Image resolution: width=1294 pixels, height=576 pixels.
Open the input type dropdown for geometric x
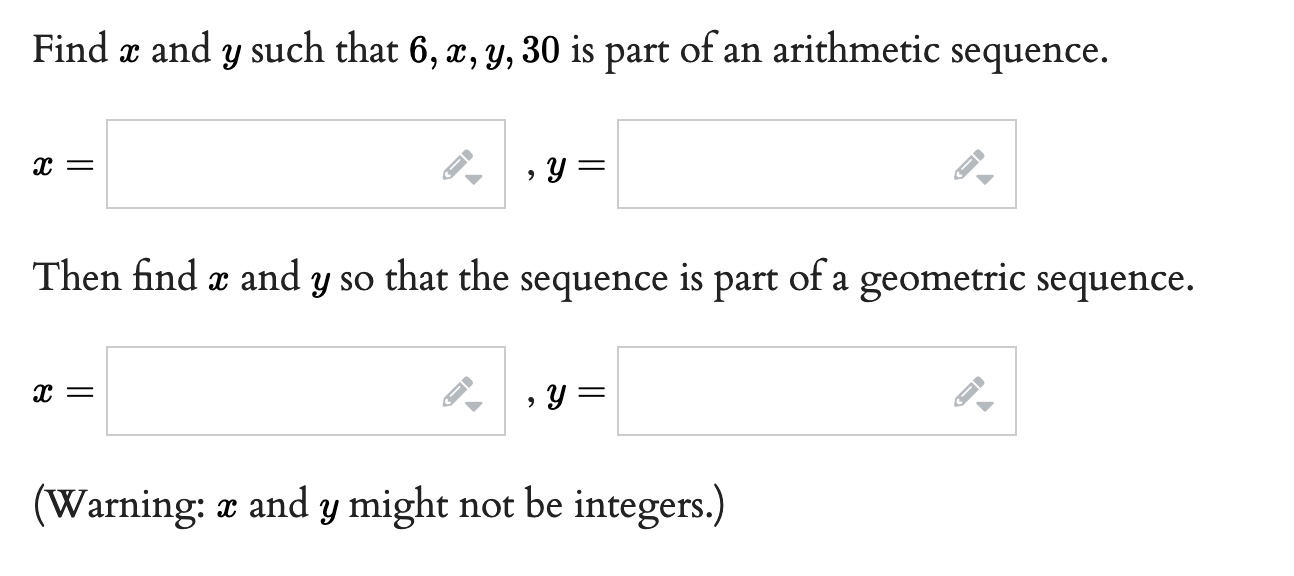point(473,408)
